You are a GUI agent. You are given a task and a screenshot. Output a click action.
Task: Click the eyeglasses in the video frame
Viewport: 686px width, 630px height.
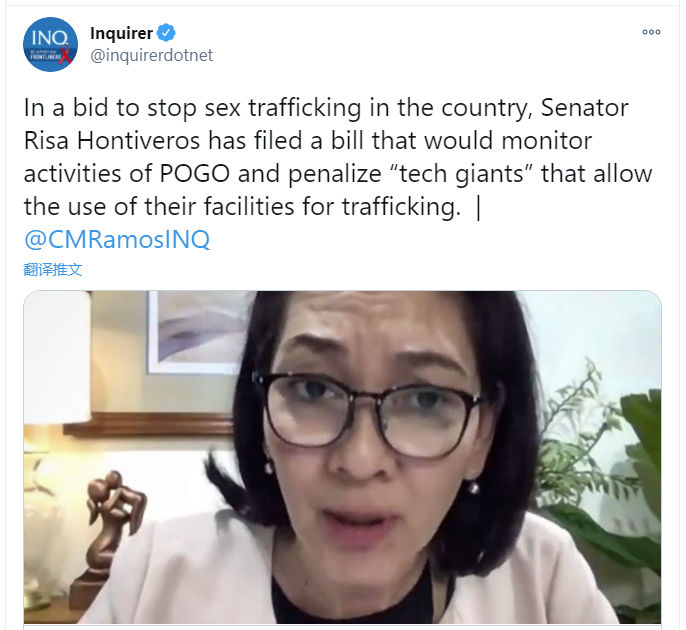[x=368, y=413]
